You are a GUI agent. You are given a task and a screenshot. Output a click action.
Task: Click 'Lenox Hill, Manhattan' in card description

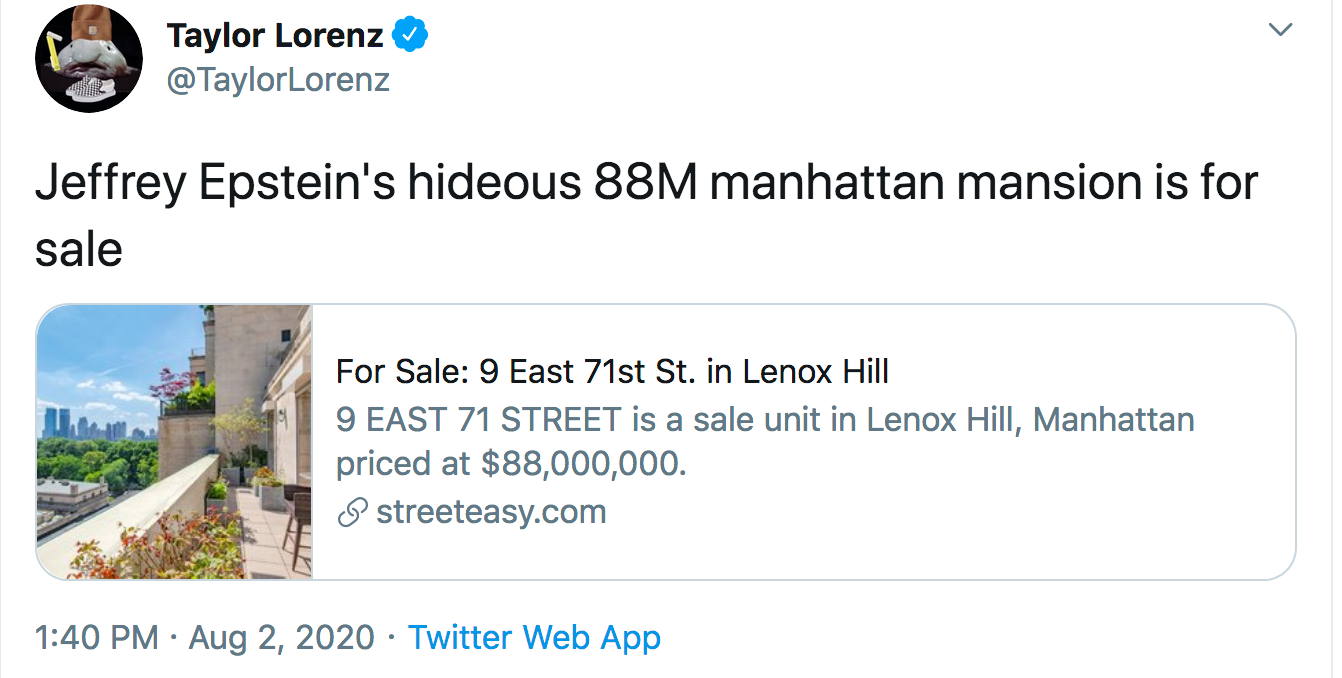click(x=1030, y=418)
